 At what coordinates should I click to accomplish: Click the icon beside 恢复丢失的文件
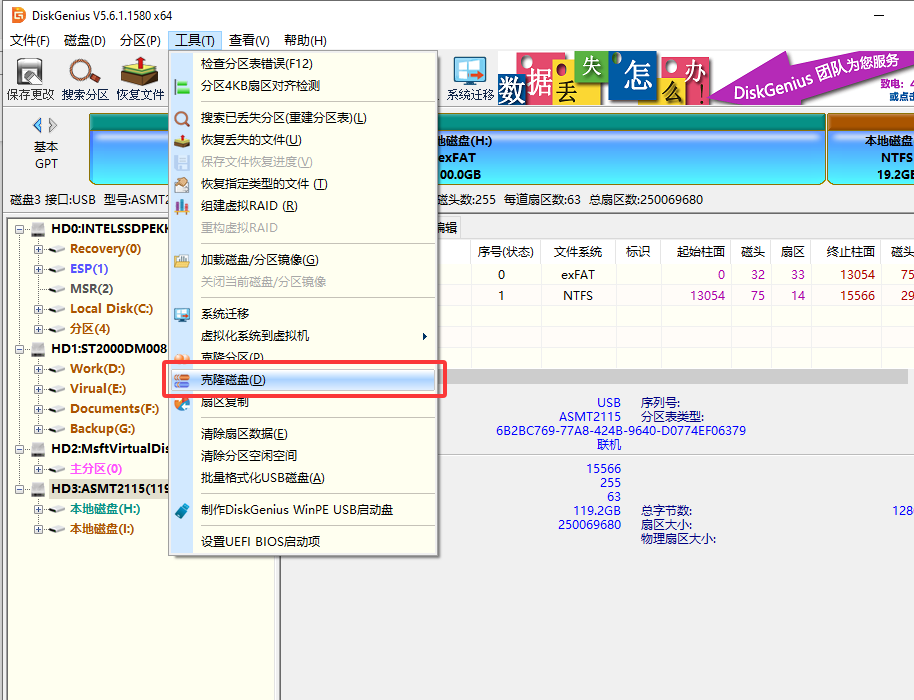pos(182,140)
